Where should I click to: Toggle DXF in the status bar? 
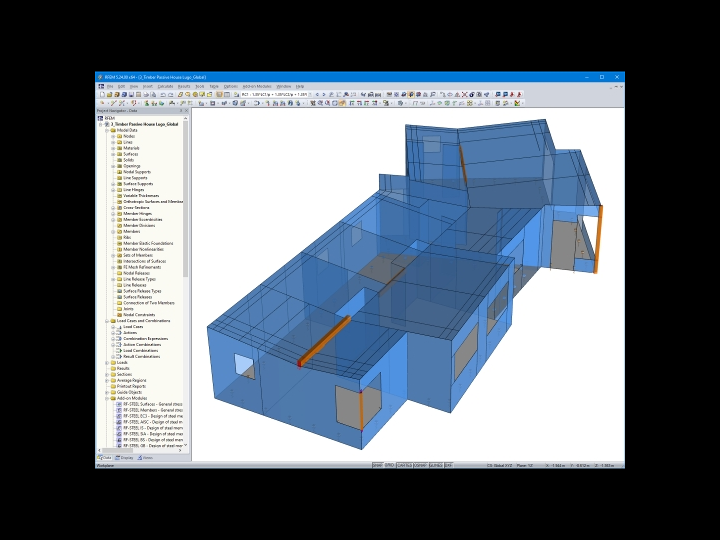coord(448,465)
